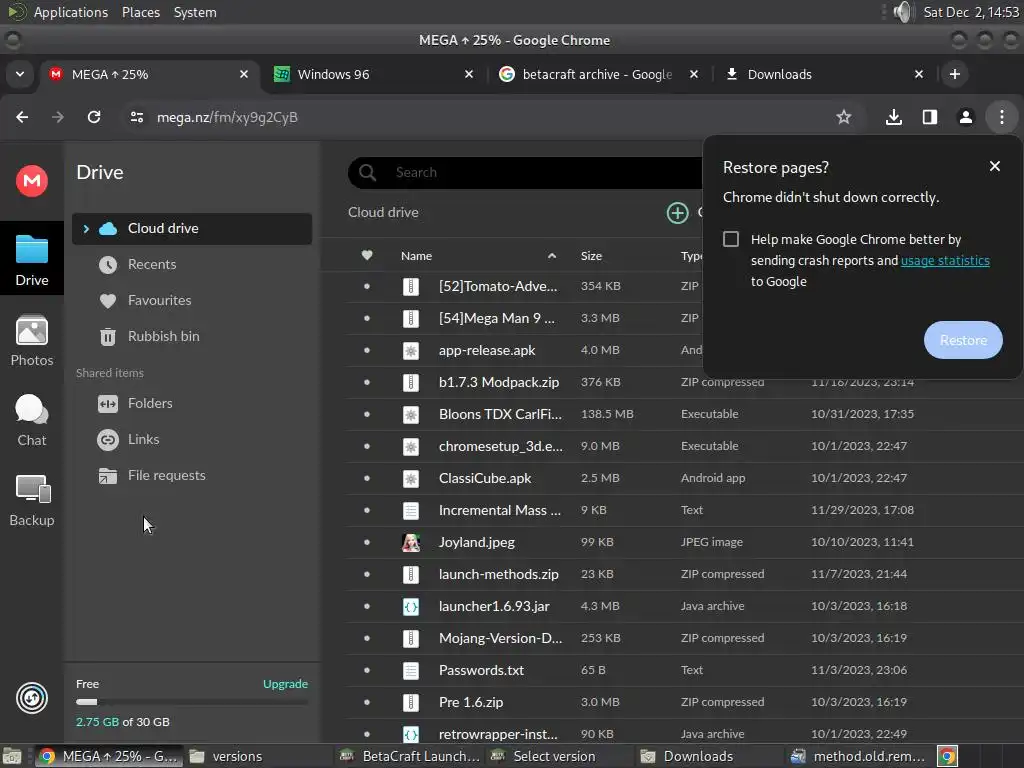This screenshot has width=1024, height=768.
Task: Switch to the betacraft archive Google tab
Action: pyautogui.click(x=598, y=74)
